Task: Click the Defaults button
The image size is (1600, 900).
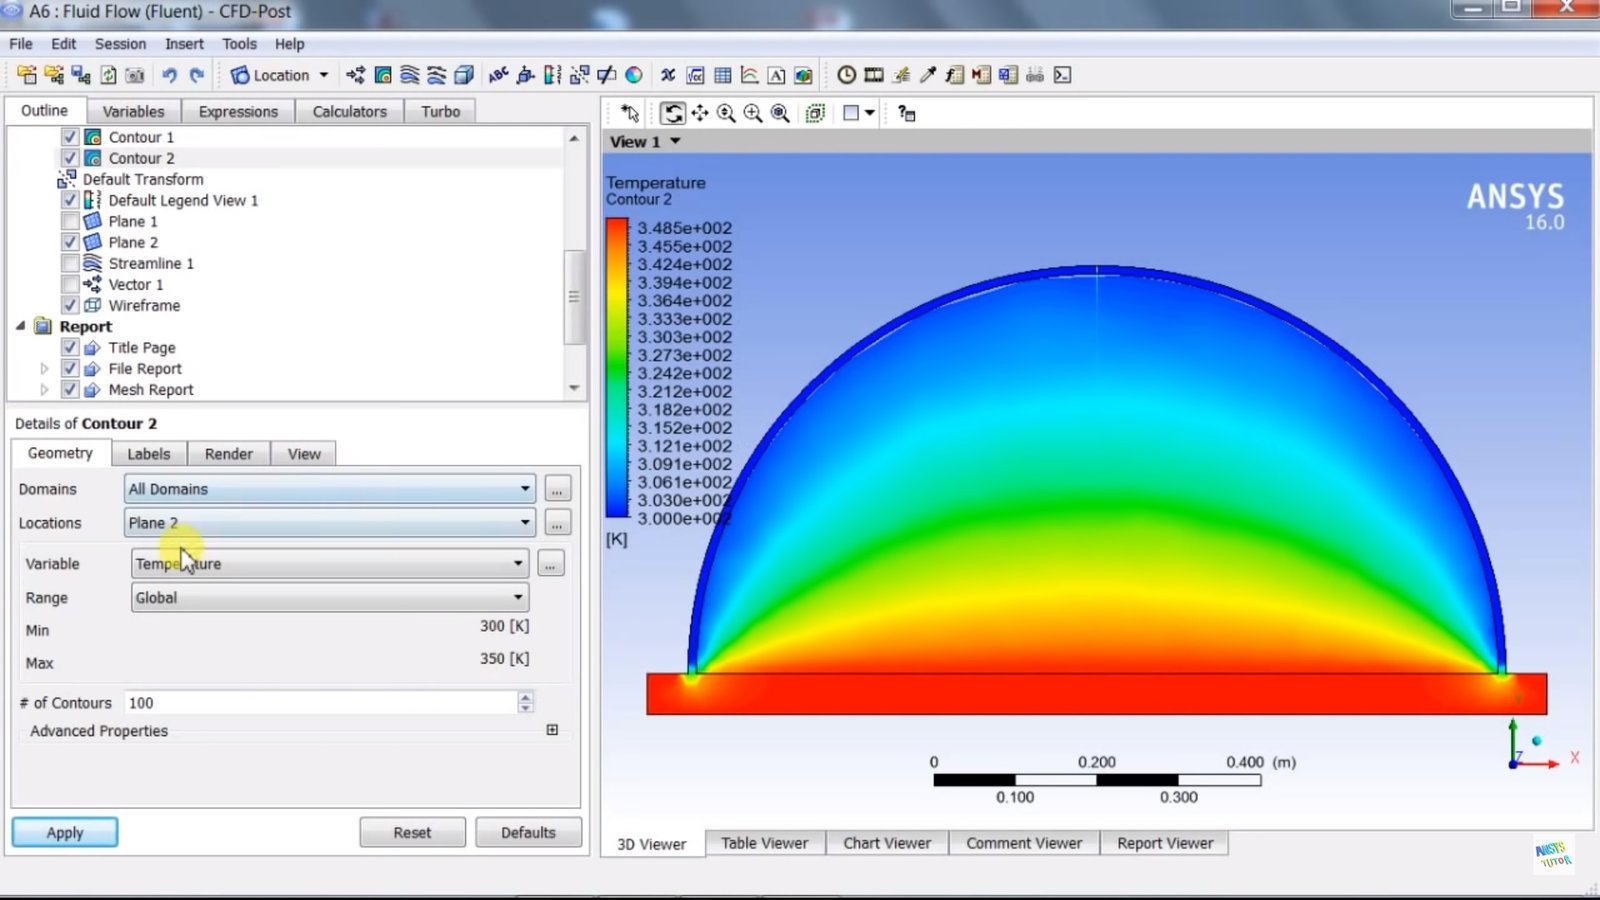Action: coord(528,832)
